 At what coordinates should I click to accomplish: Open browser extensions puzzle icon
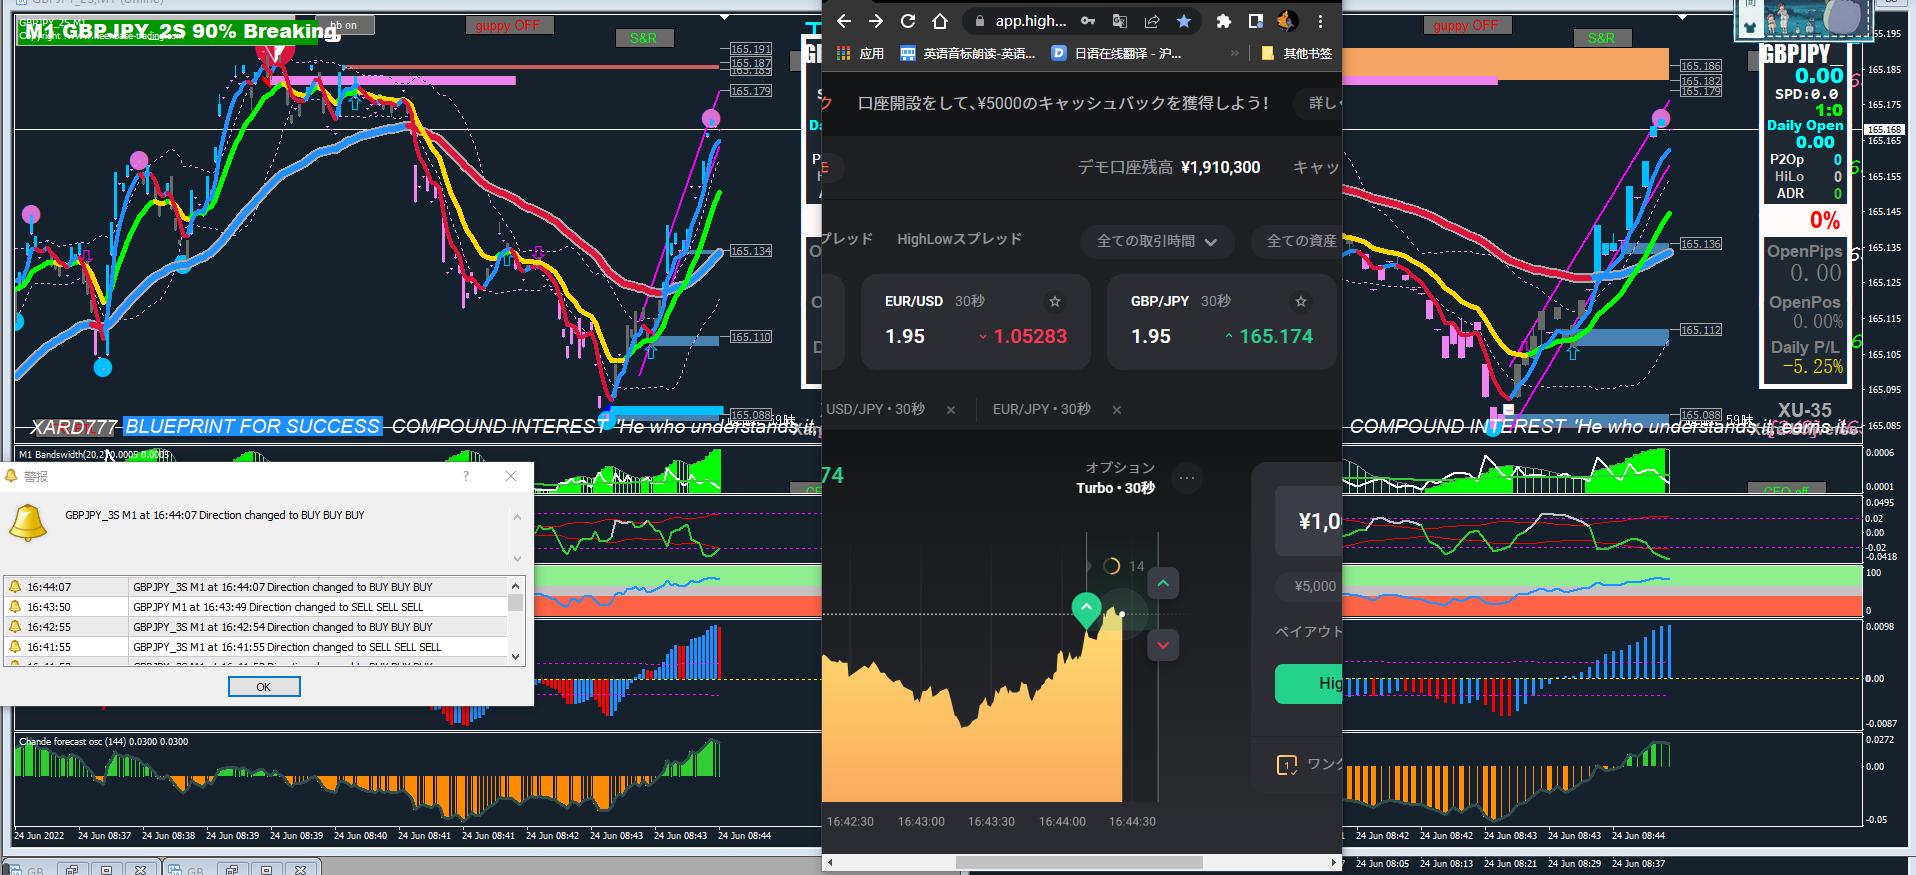coord(1223,21)
